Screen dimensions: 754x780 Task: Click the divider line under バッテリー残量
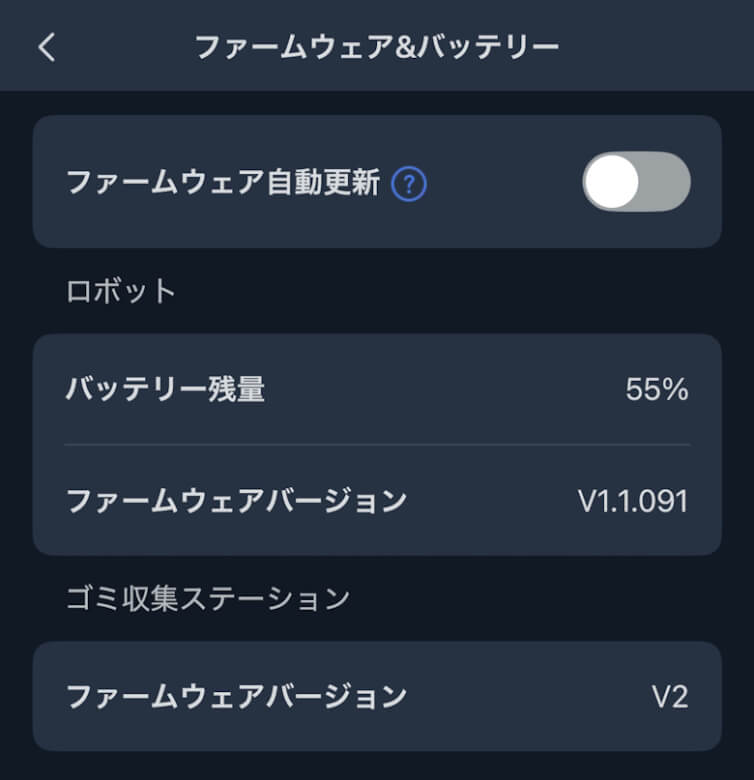tap(377, 444)
